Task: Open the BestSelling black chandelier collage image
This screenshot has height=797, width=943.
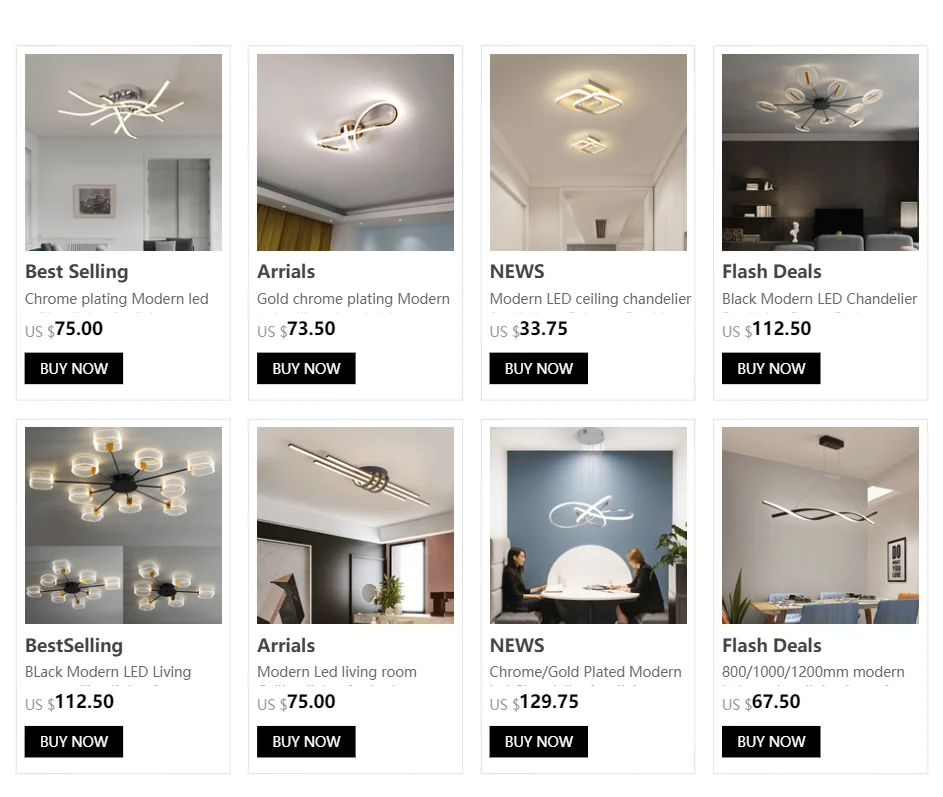Action: tap(123, 525)
